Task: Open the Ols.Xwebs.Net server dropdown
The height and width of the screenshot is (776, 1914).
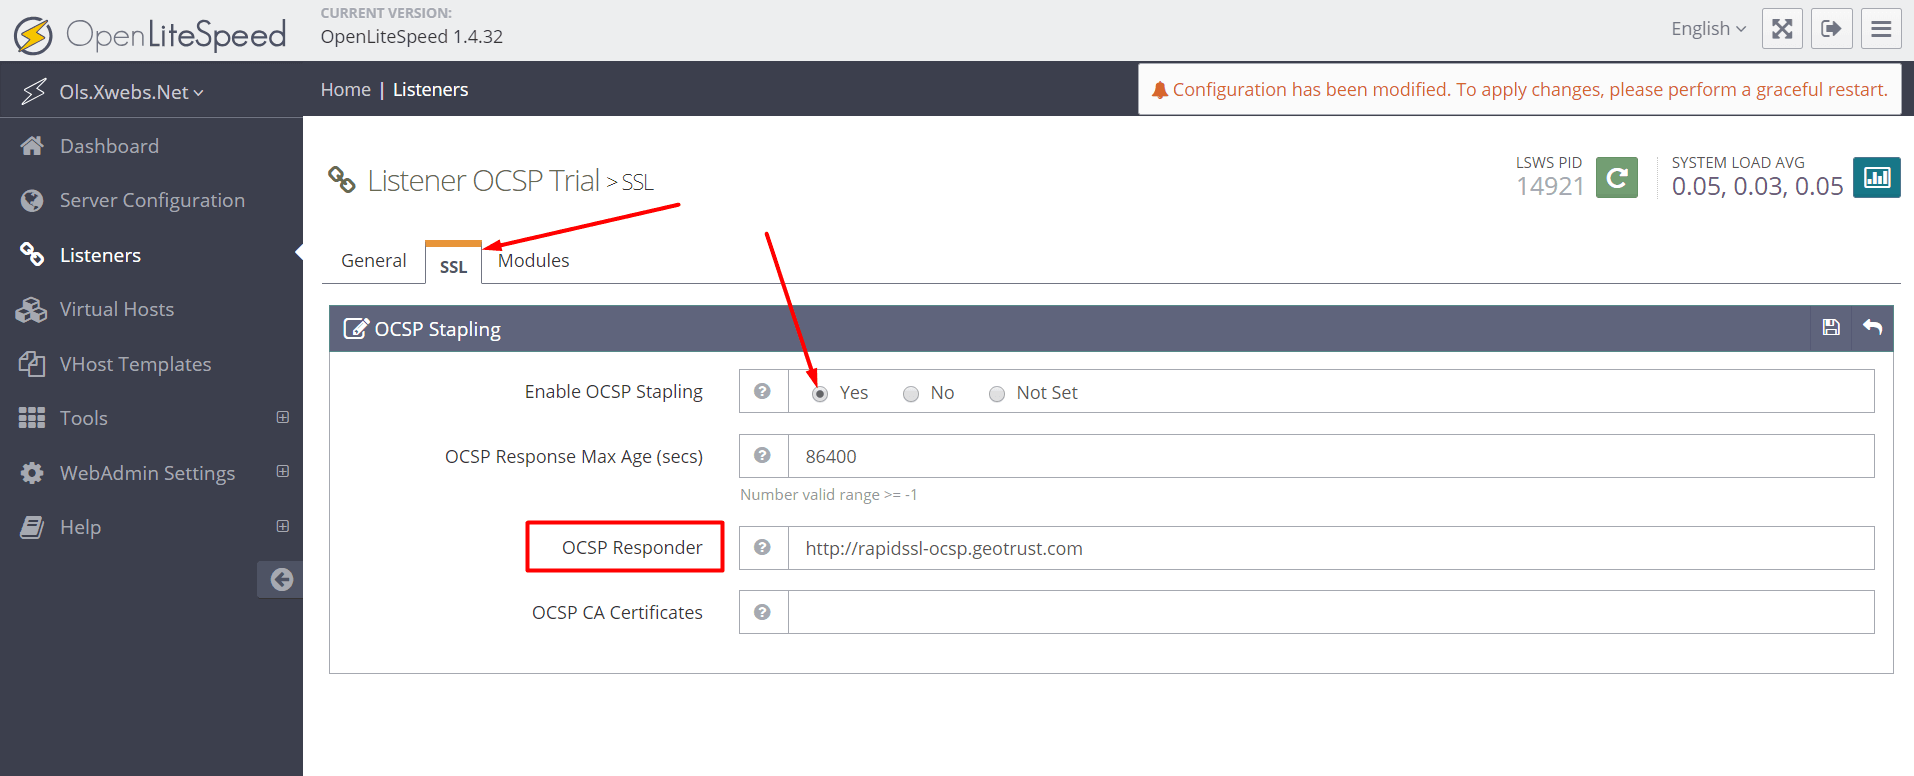Action: pyautogui.click(x=131, y=92)
